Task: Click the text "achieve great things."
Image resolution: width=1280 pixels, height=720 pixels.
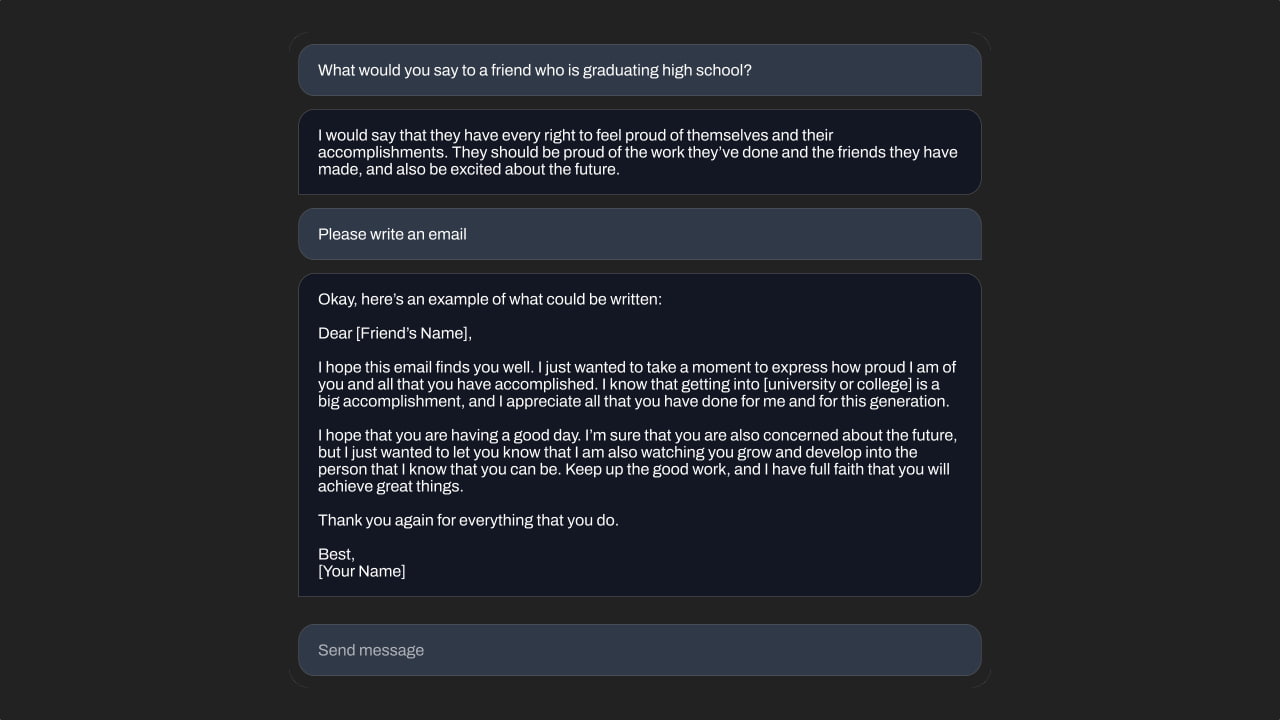Action: click(390, 486)
